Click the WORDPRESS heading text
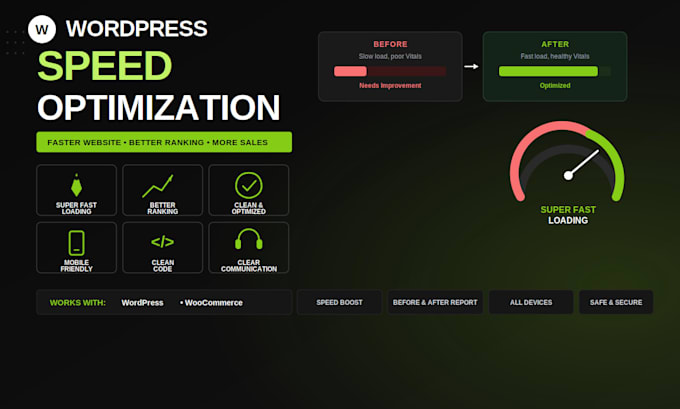The height and width of the screenshot is (409, 680). 137,29
